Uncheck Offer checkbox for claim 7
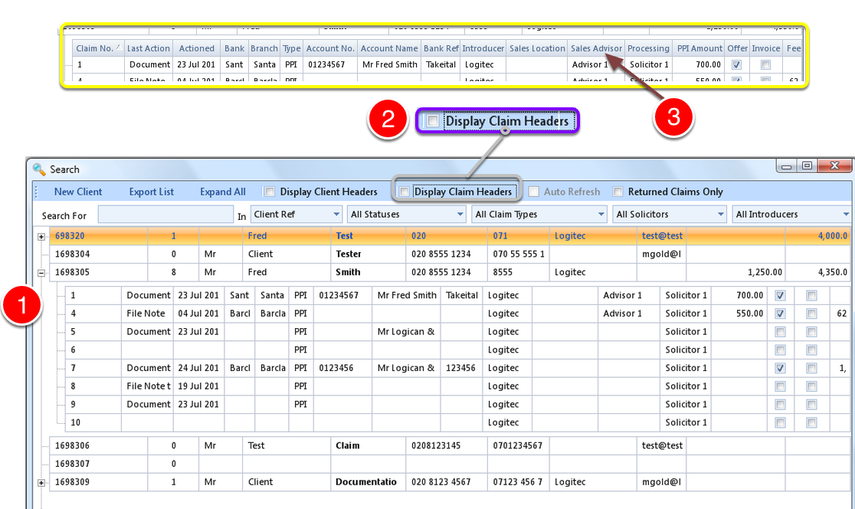Image resolution: width=855 pixels, height=509 pixels. click(x=780, y=368)
